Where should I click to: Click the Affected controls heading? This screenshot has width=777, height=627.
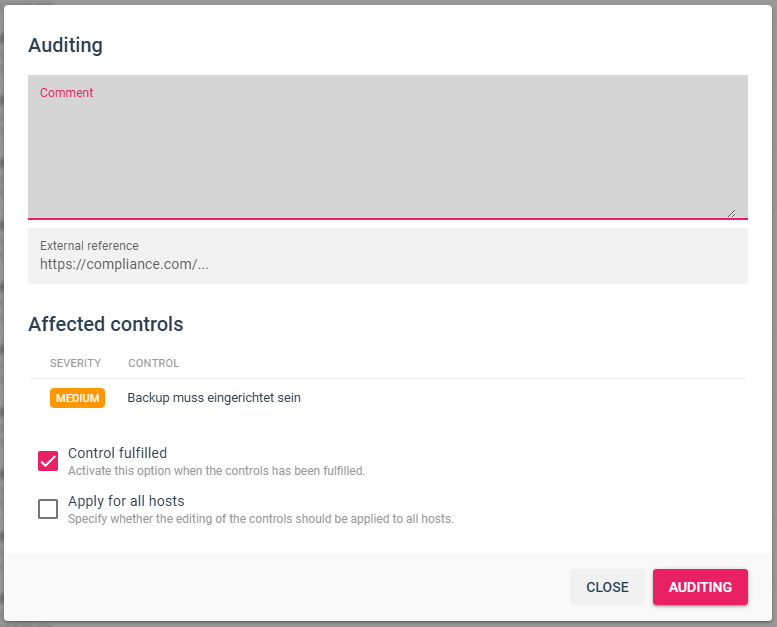coord(106,324)
